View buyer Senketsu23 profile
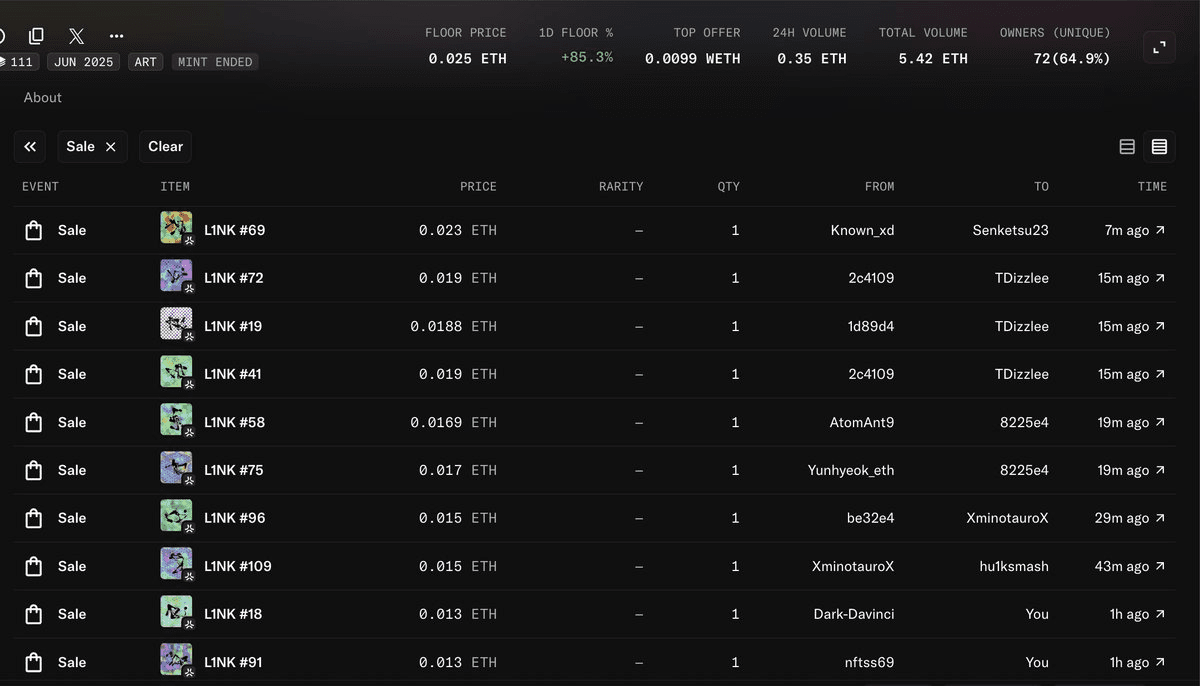 (1010, 230)
